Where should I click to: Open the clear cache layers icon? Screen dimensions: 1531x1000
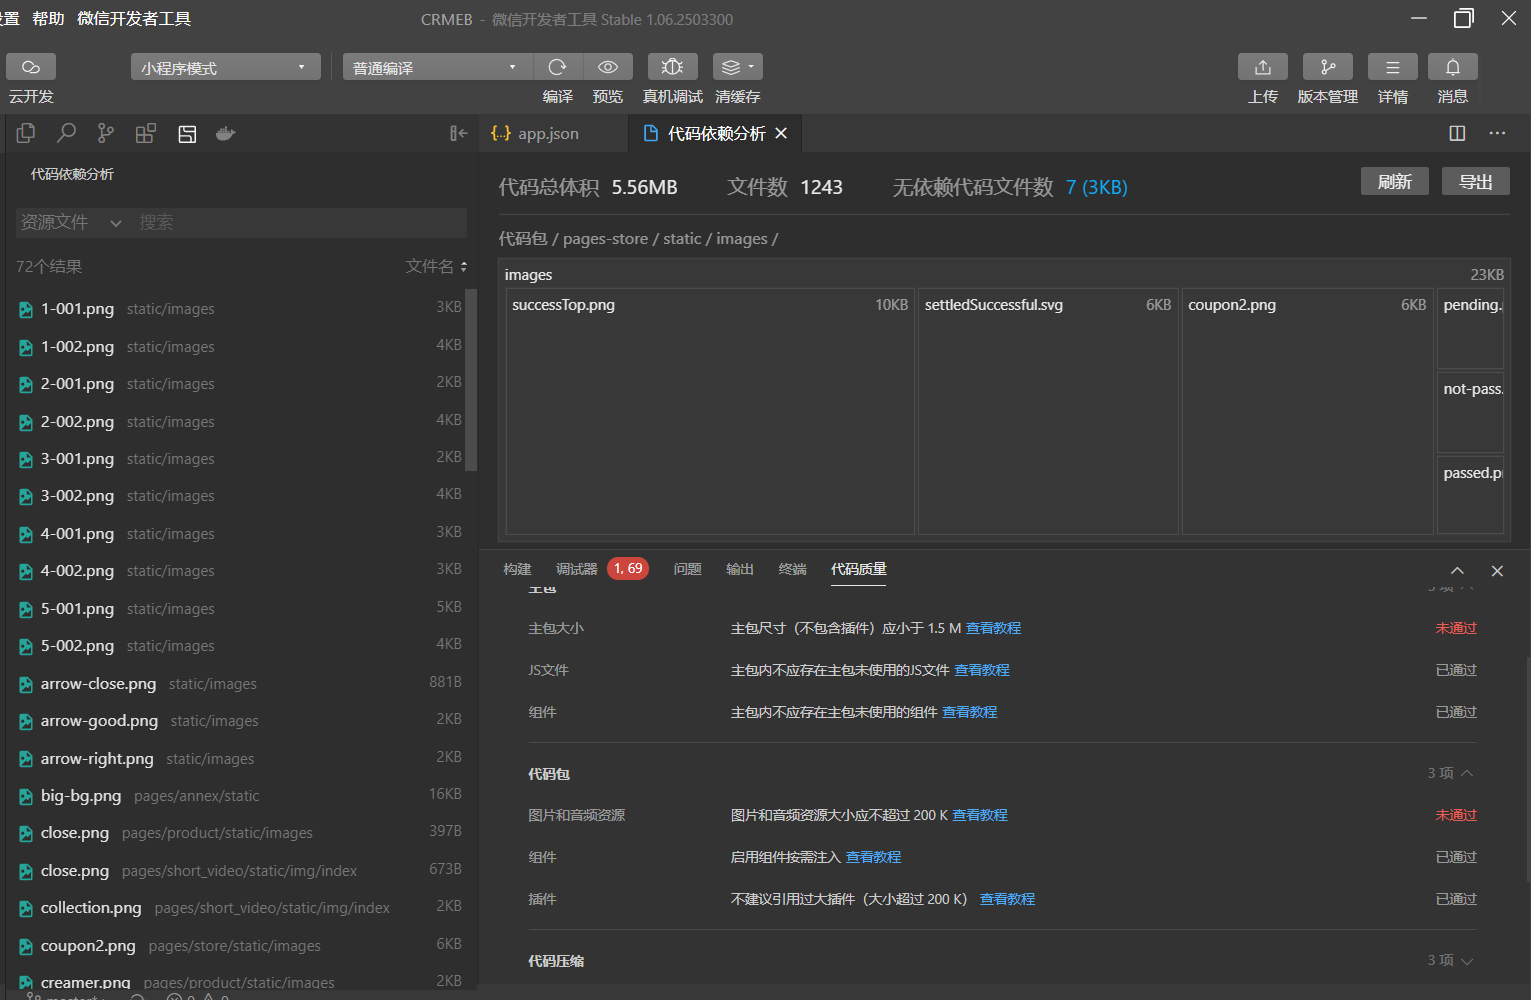[x=738, y=67]
